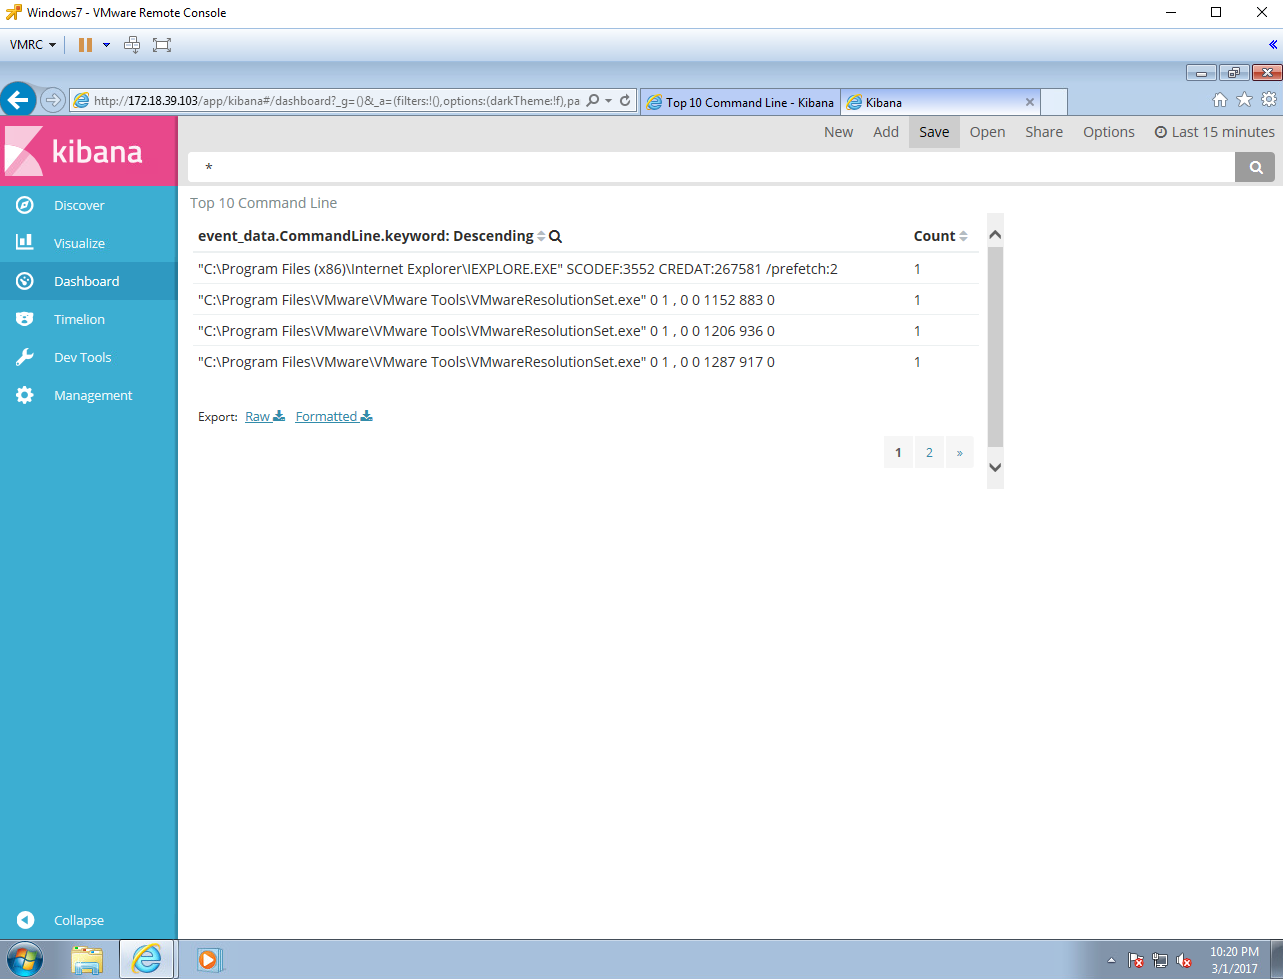Open a new browser tab
The image size is (1283, 979).
1053,102
